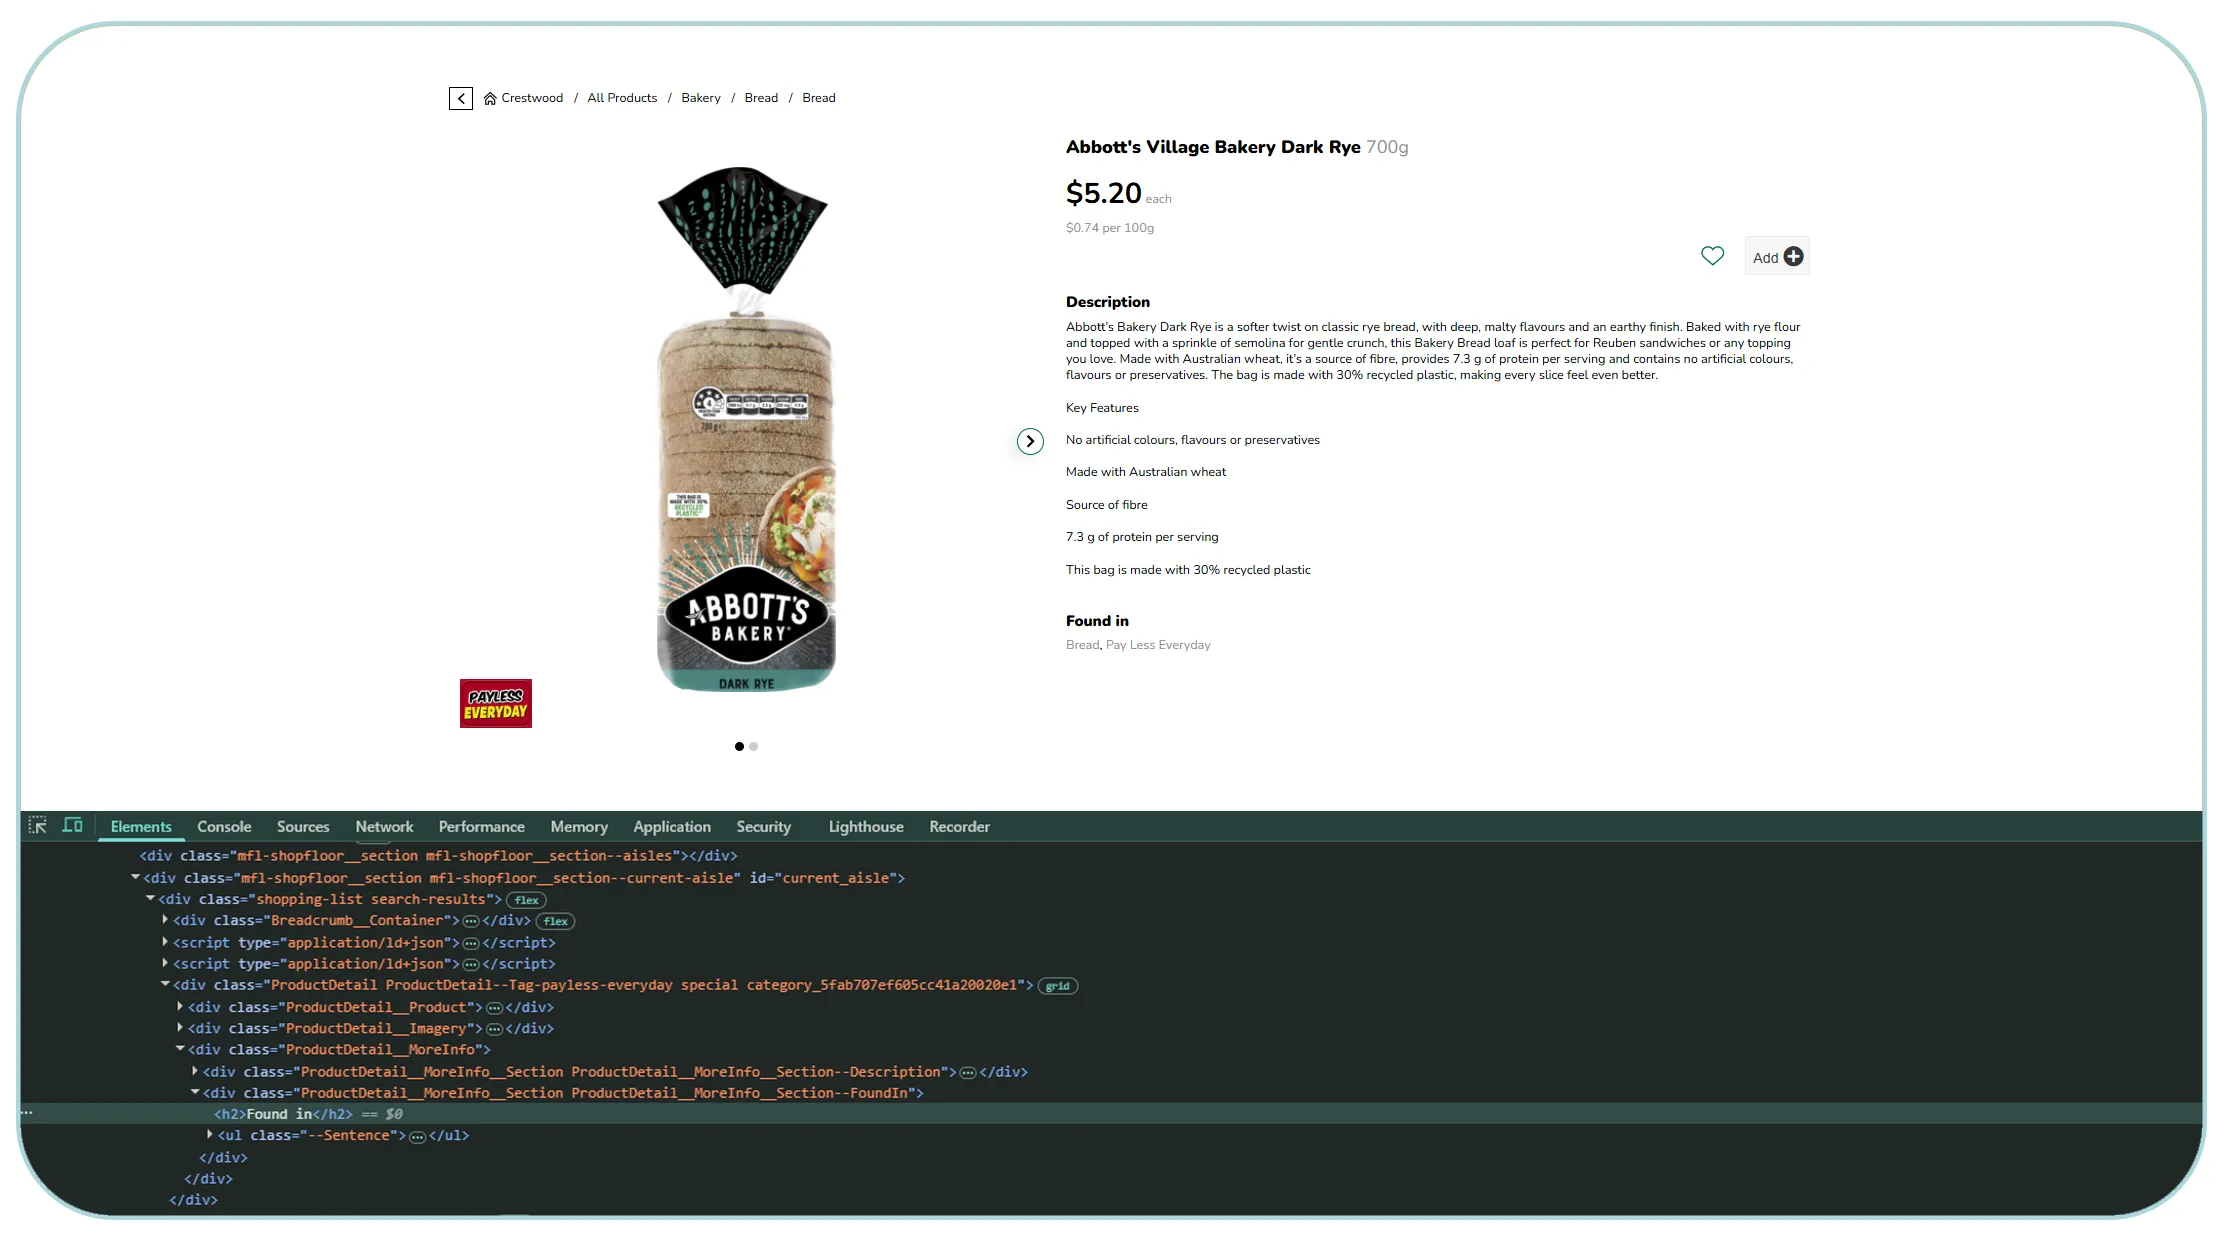This screenshot has width=2223, height=1240.
Task: Open the Security tab
Action: click(x=764, y=827)
